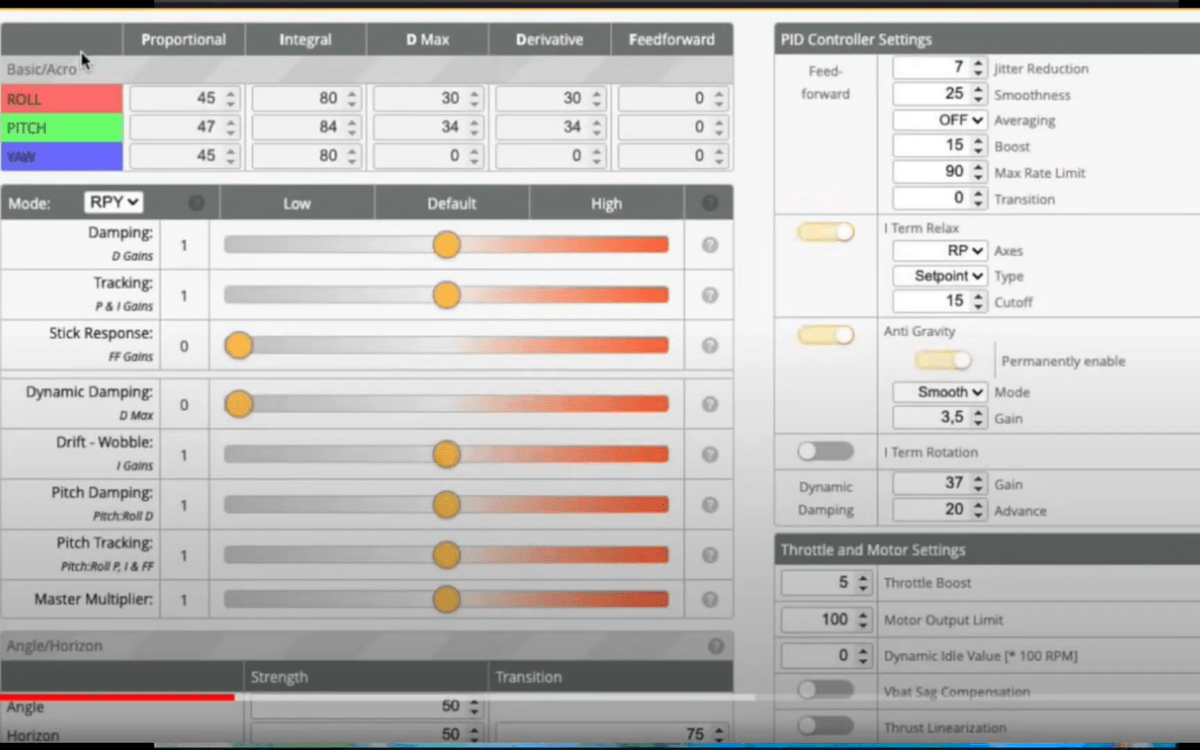Viewport: 1200px width, 750px height.
Task: Toggle Anti Gravity permanently enable switch
Action: click(942, 360)
